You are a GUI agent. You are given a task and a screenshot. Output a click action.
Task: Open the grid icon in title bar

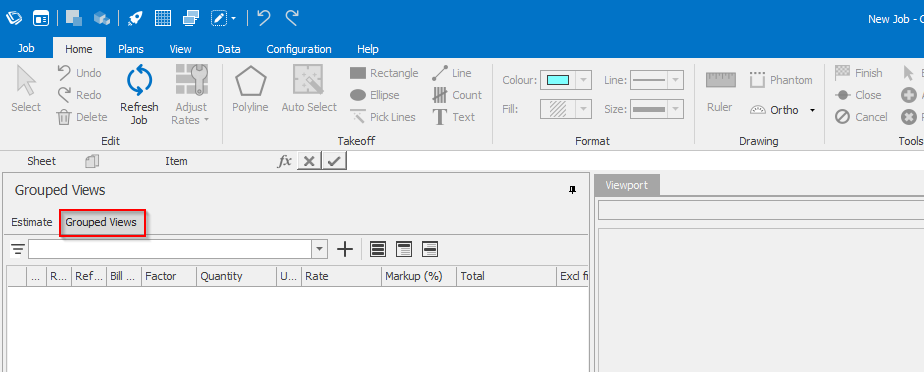[x=163, y=18]
